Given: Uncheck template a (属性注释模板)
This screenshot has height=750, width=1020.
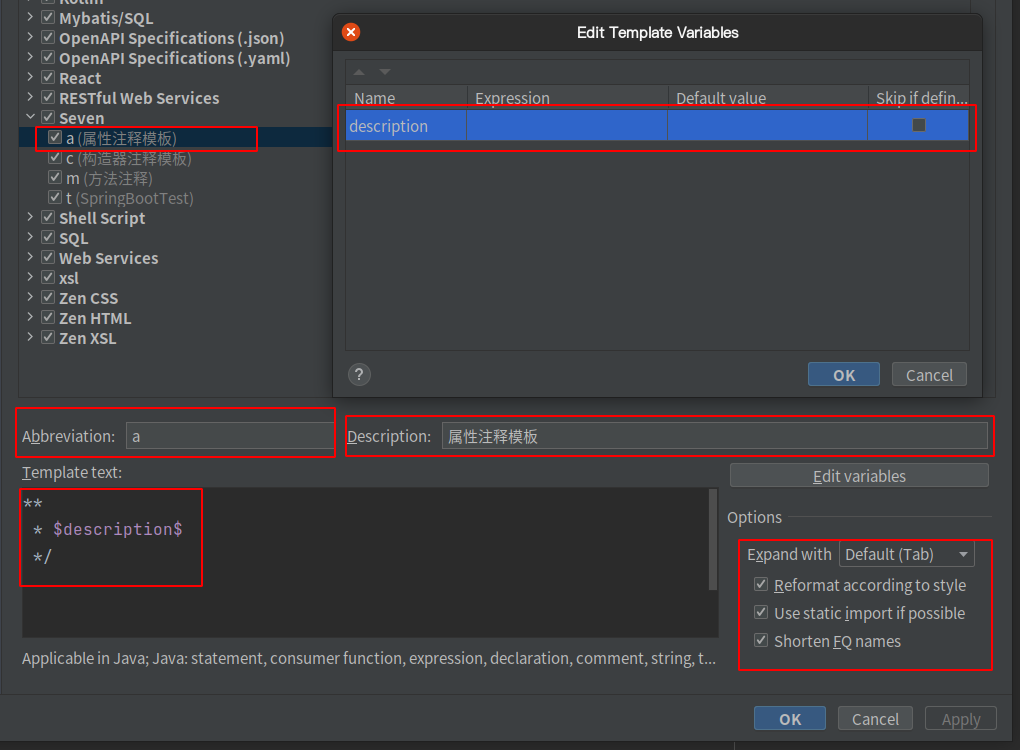Looking at the screenshot, I should coord(55,138).
